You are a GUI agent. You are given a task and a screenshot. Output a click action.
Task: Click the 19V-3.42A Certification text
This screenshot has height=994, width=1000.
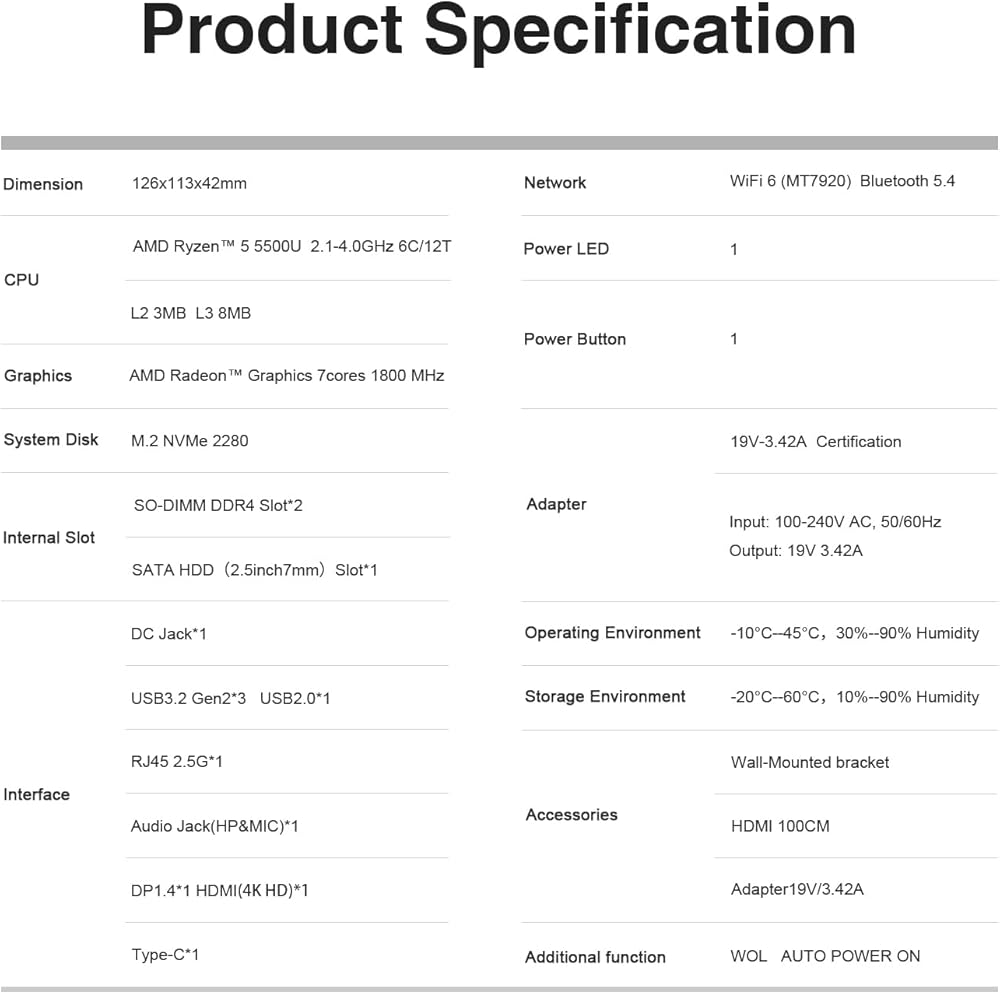pos(815,441)
